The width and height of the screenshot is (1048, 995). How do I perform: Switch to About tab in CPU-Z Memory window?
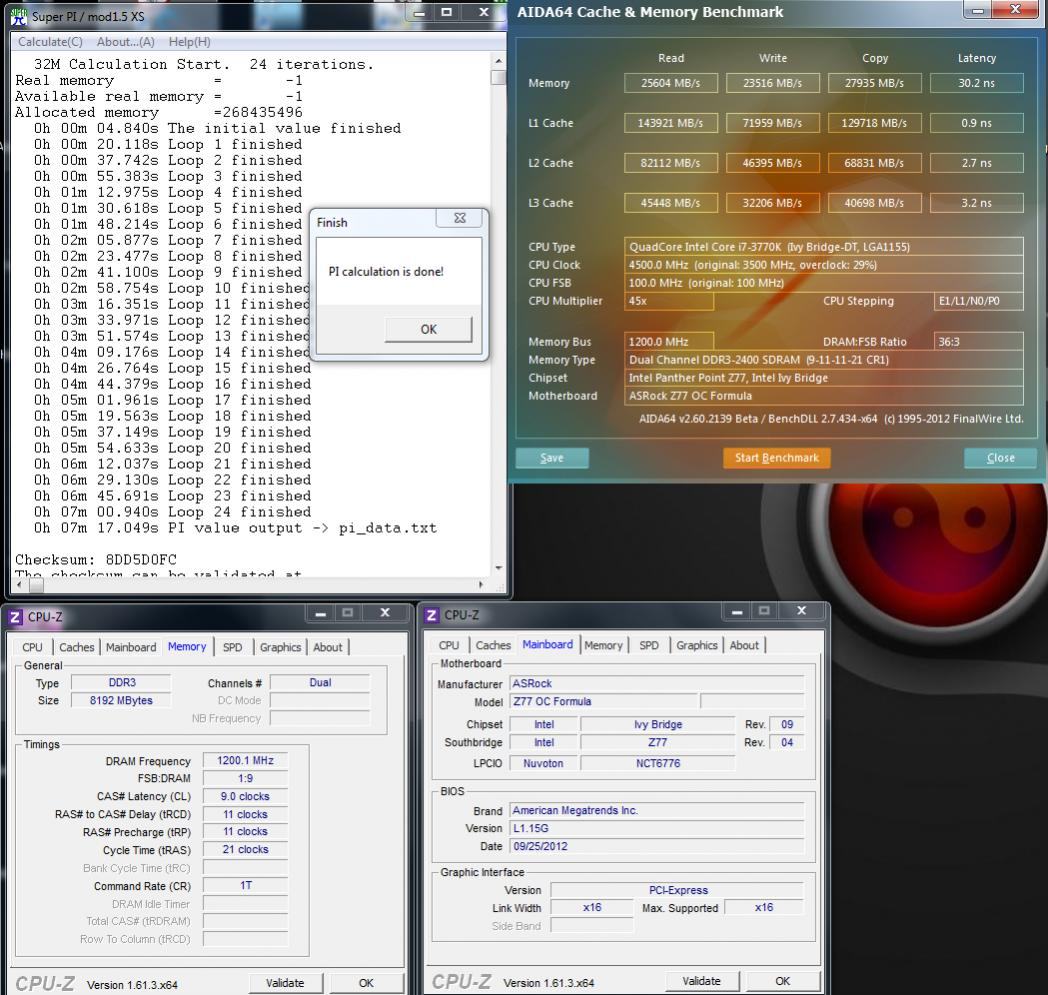(328, 647)
